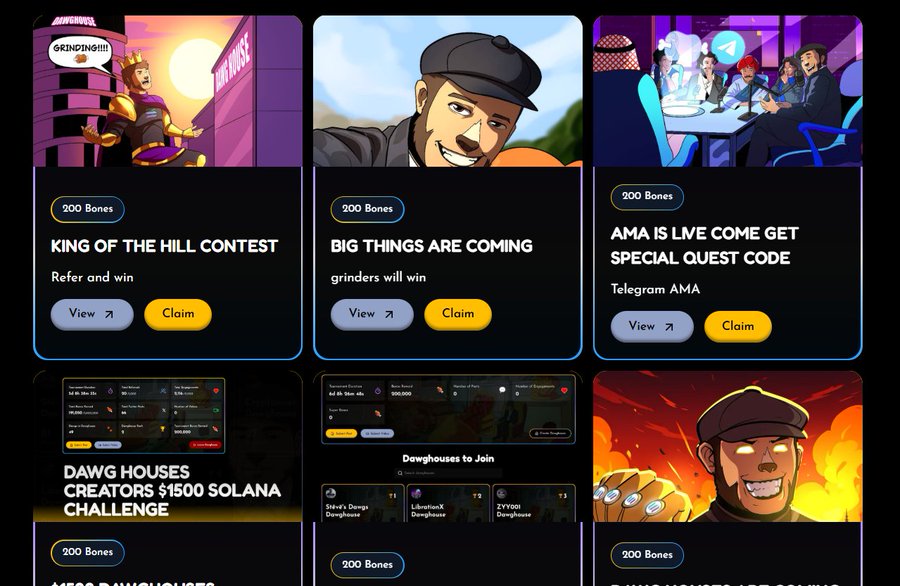Screen dimensions: 900x586
Task: Open the capped man Big Things artwork
Action: (448, 91)
